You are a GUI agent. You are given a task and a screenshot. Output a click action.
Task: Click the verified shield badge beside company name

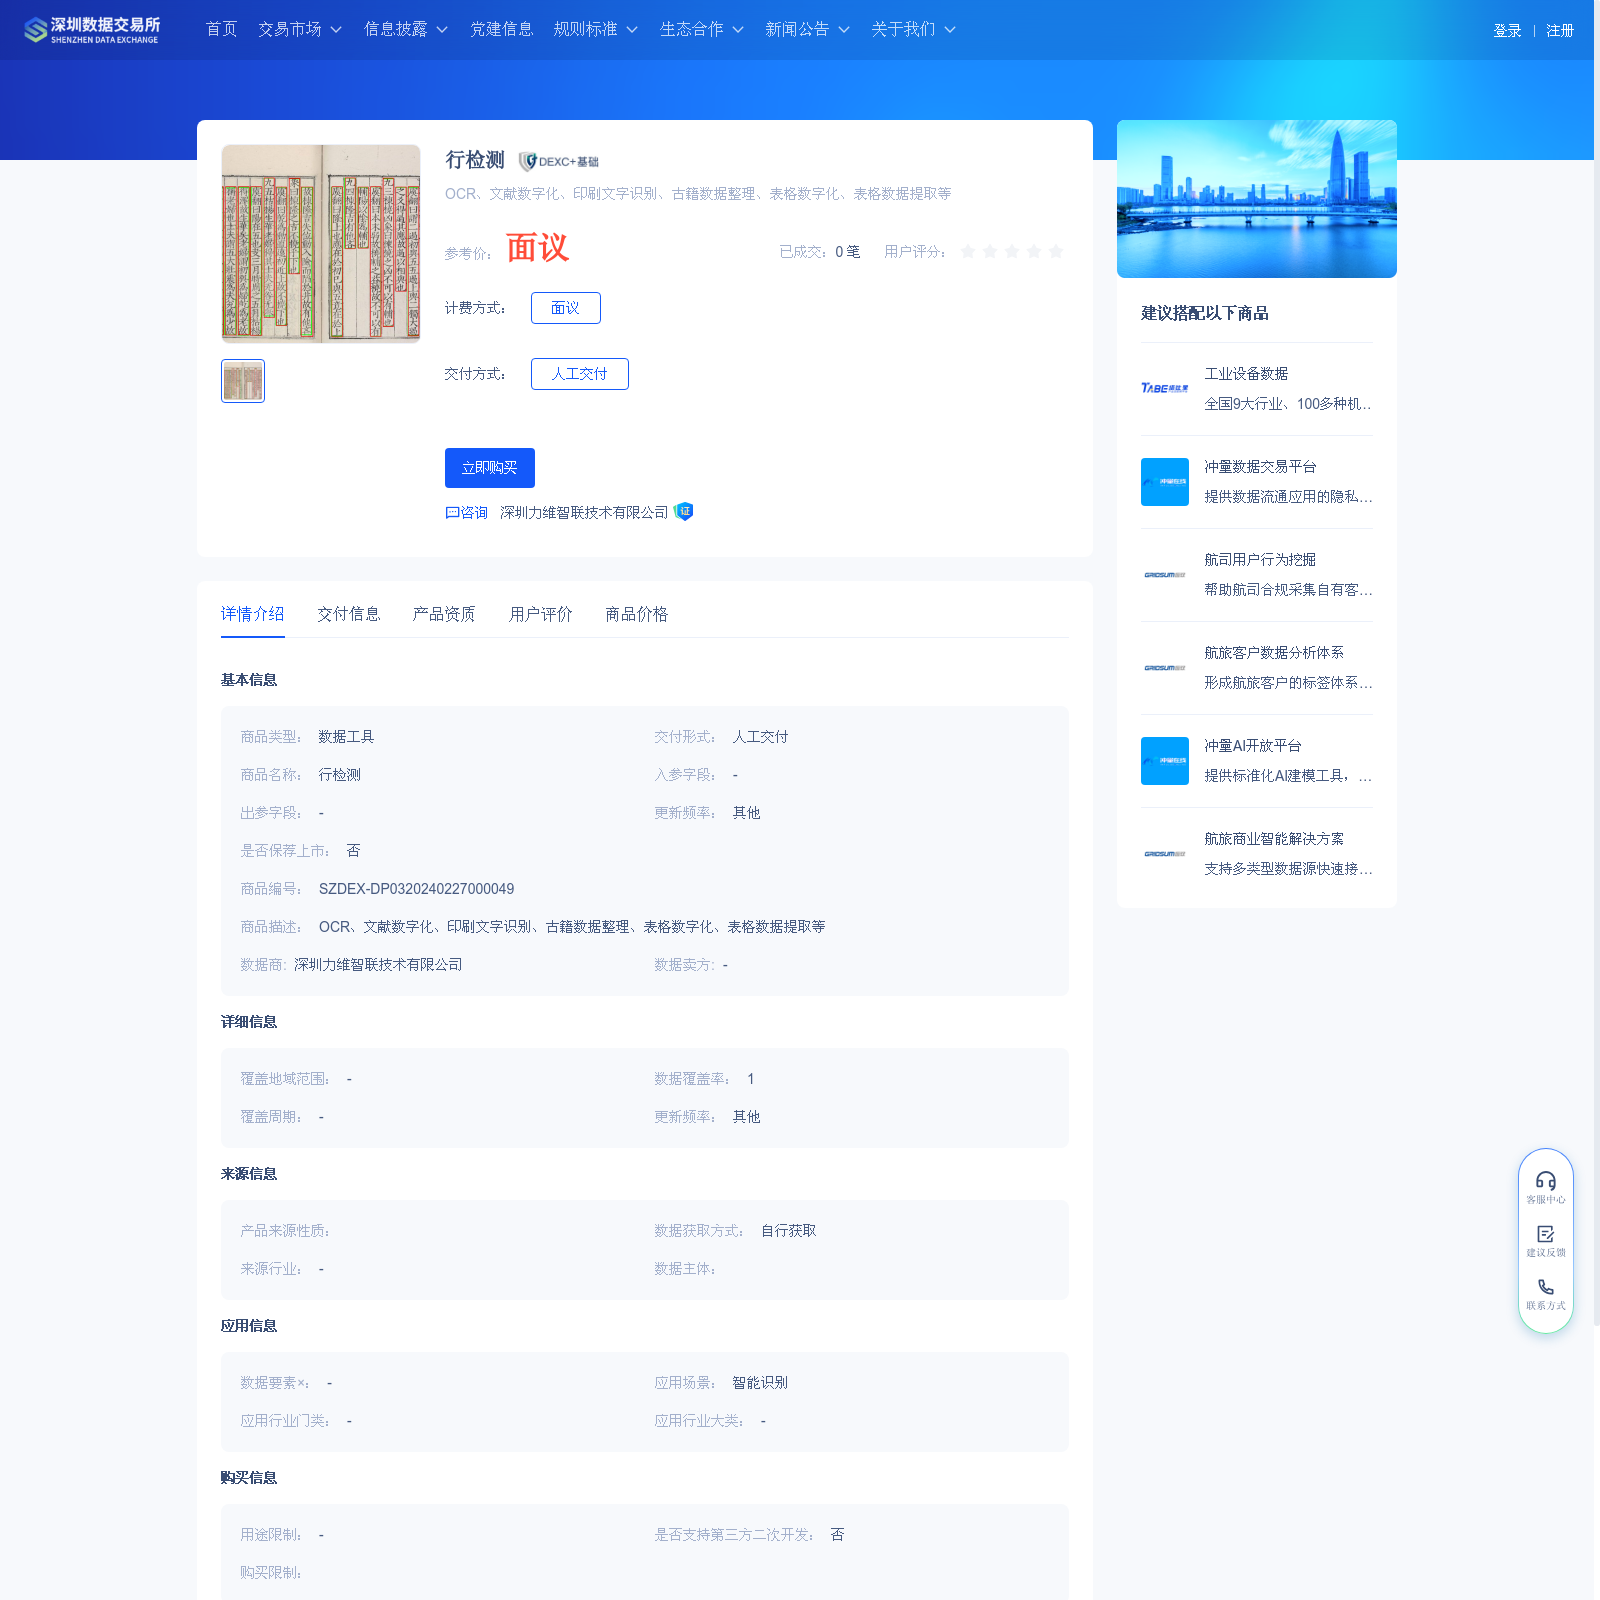coord(684,512)
